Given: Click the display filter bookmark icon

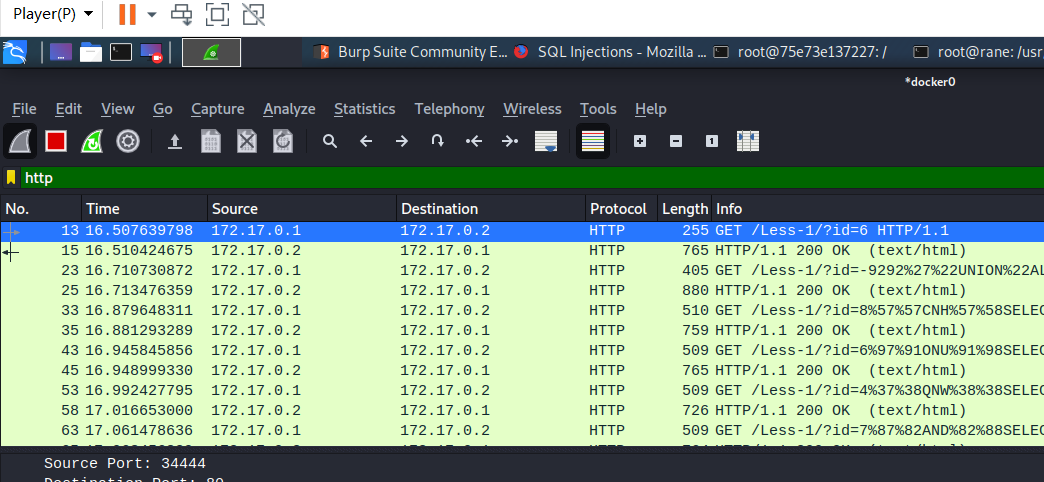Looking at the screenshot, I should [x=11, y=178].
